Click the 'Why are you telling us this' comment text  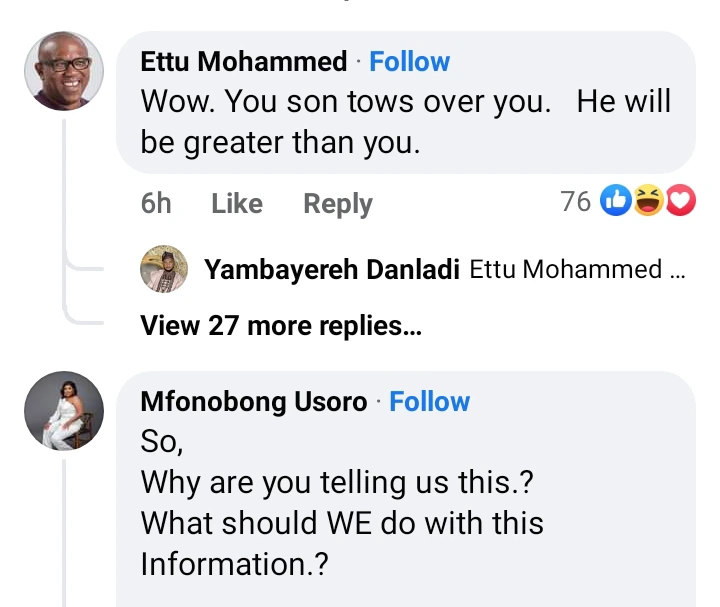pyautogui.click(x=337, y=482)
